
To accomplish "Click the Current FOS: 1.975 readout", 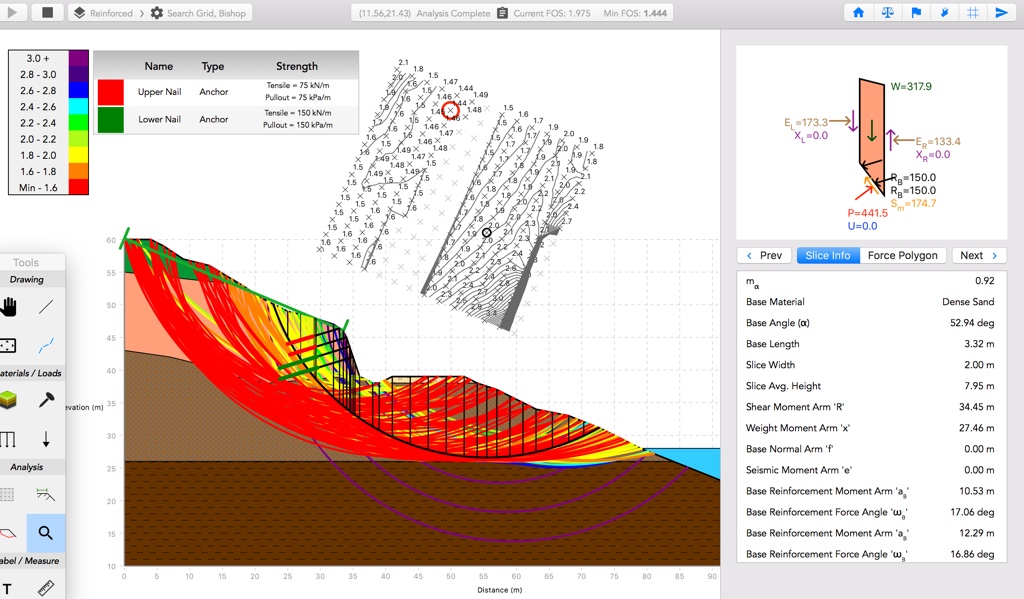I will 552,13.
